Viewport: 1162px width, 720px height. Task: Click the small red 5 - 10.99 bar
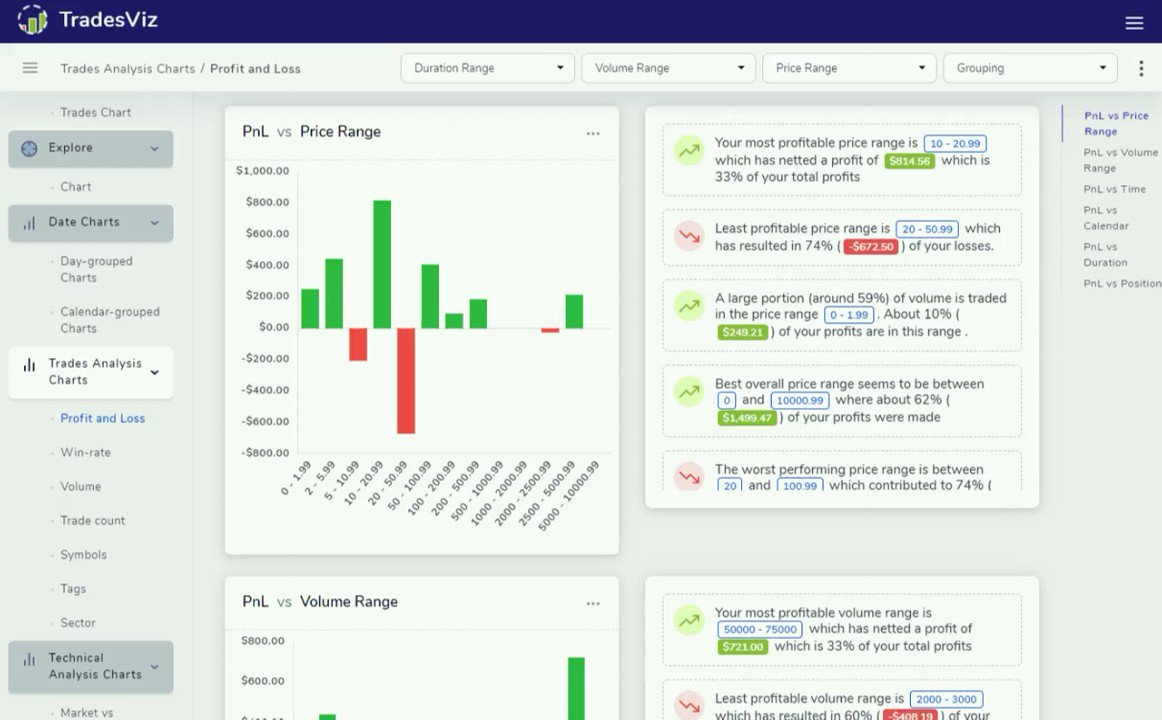tap(358, 344)
